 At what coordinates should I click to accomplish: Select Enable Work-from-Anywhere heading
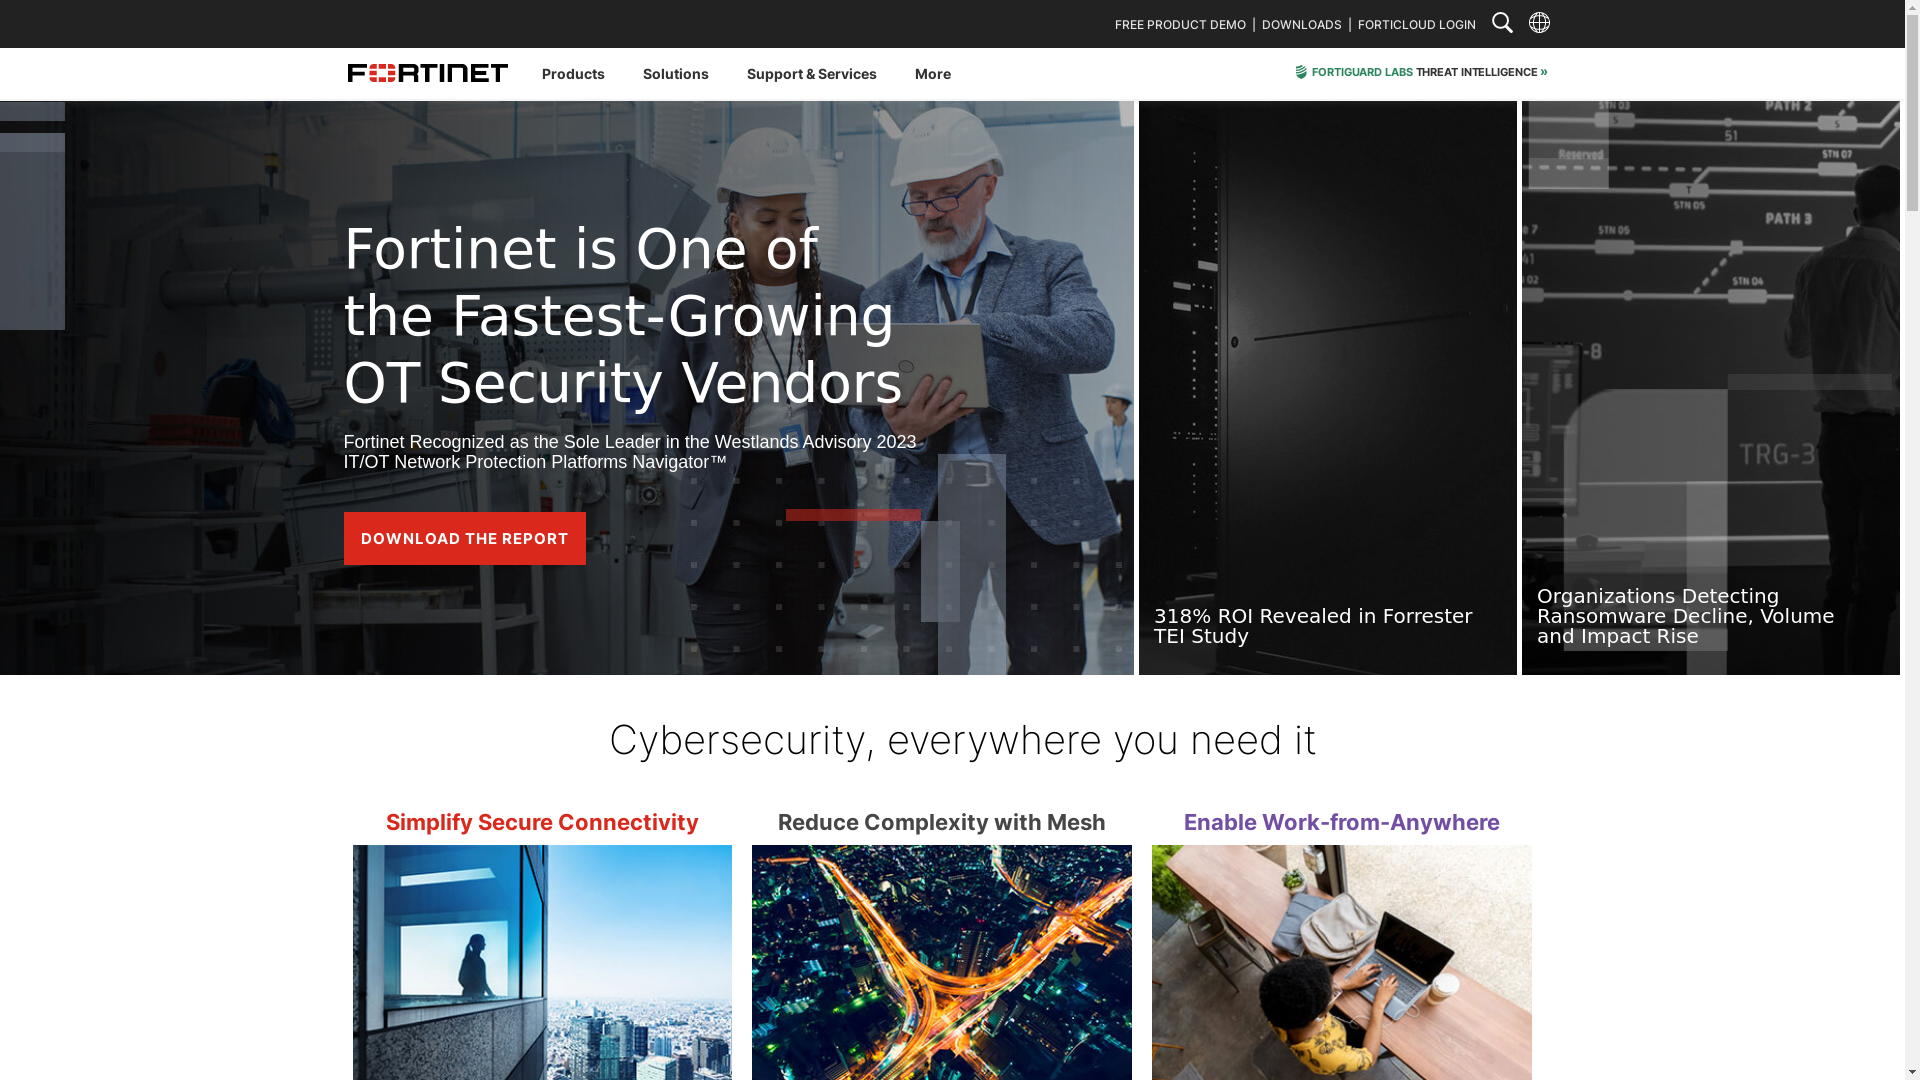click(x=1341, y=822)
